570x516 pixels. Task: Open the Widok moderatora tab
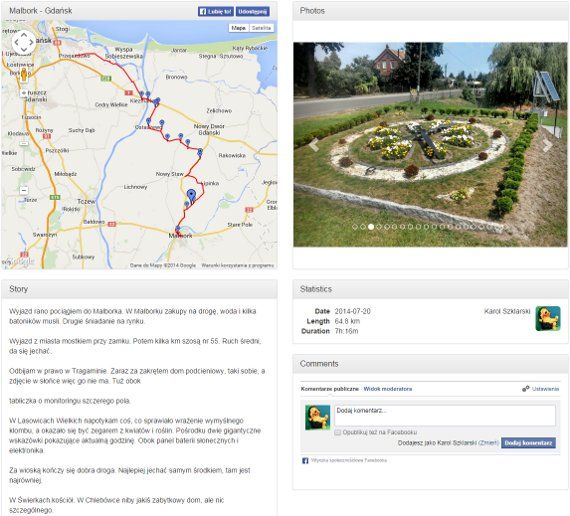tap(388, 389)
